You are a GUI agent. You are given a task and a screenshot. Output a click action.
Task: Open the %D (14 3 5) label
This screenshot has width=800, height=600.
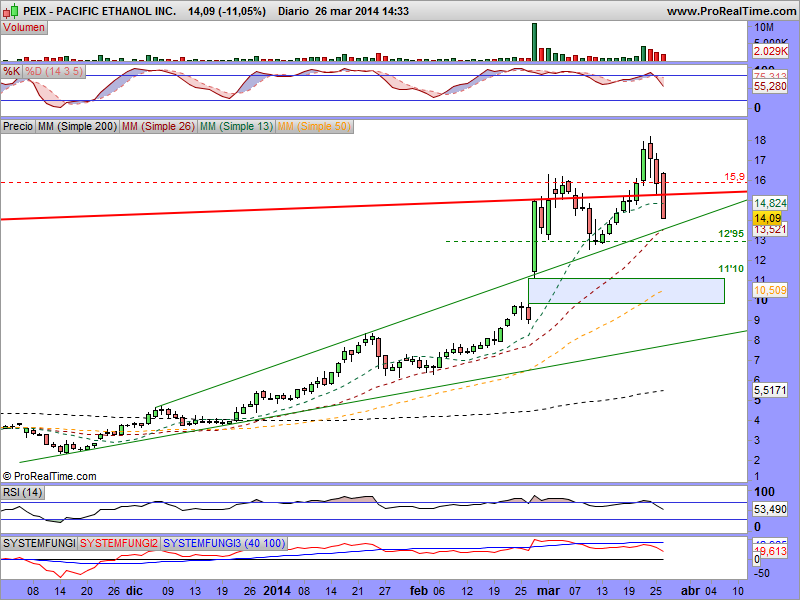(x=54, y=71)
